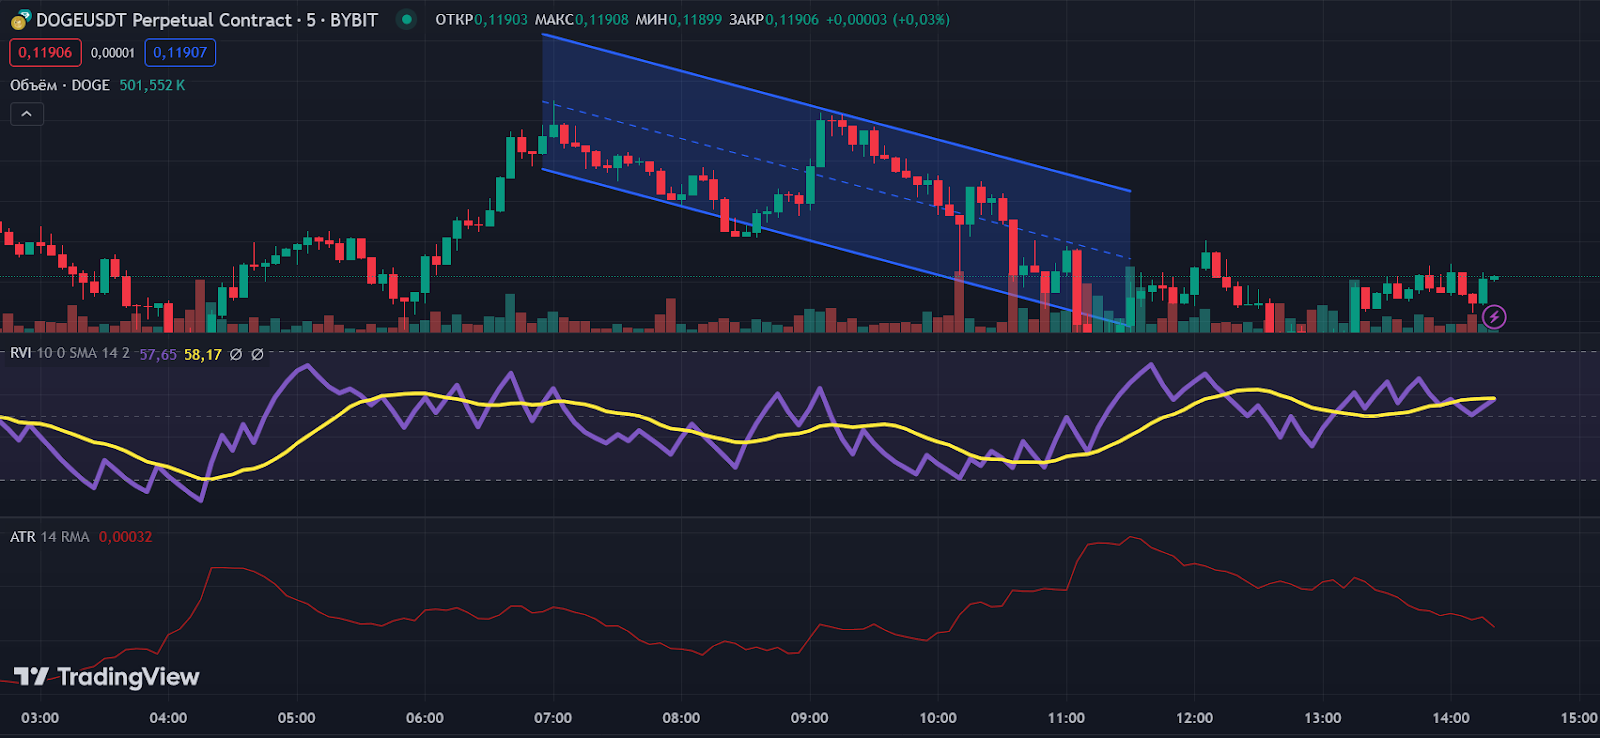
Task: Click the purple RVI value 57,65
Action: [158, 354]
